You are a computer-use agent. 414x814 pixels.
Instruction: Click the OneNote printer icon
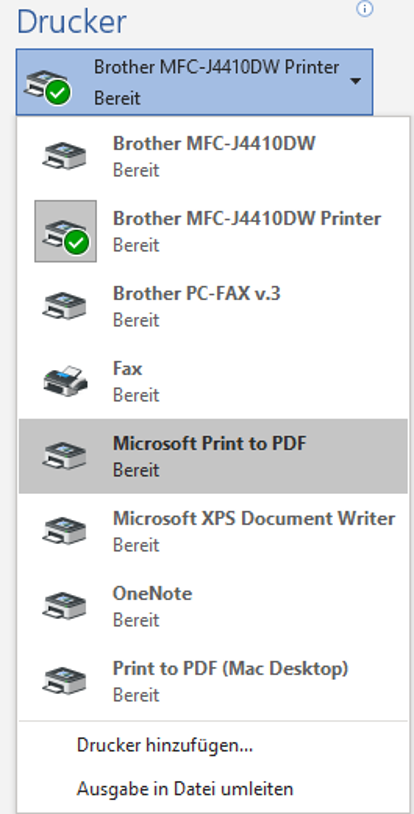[64, 605]
